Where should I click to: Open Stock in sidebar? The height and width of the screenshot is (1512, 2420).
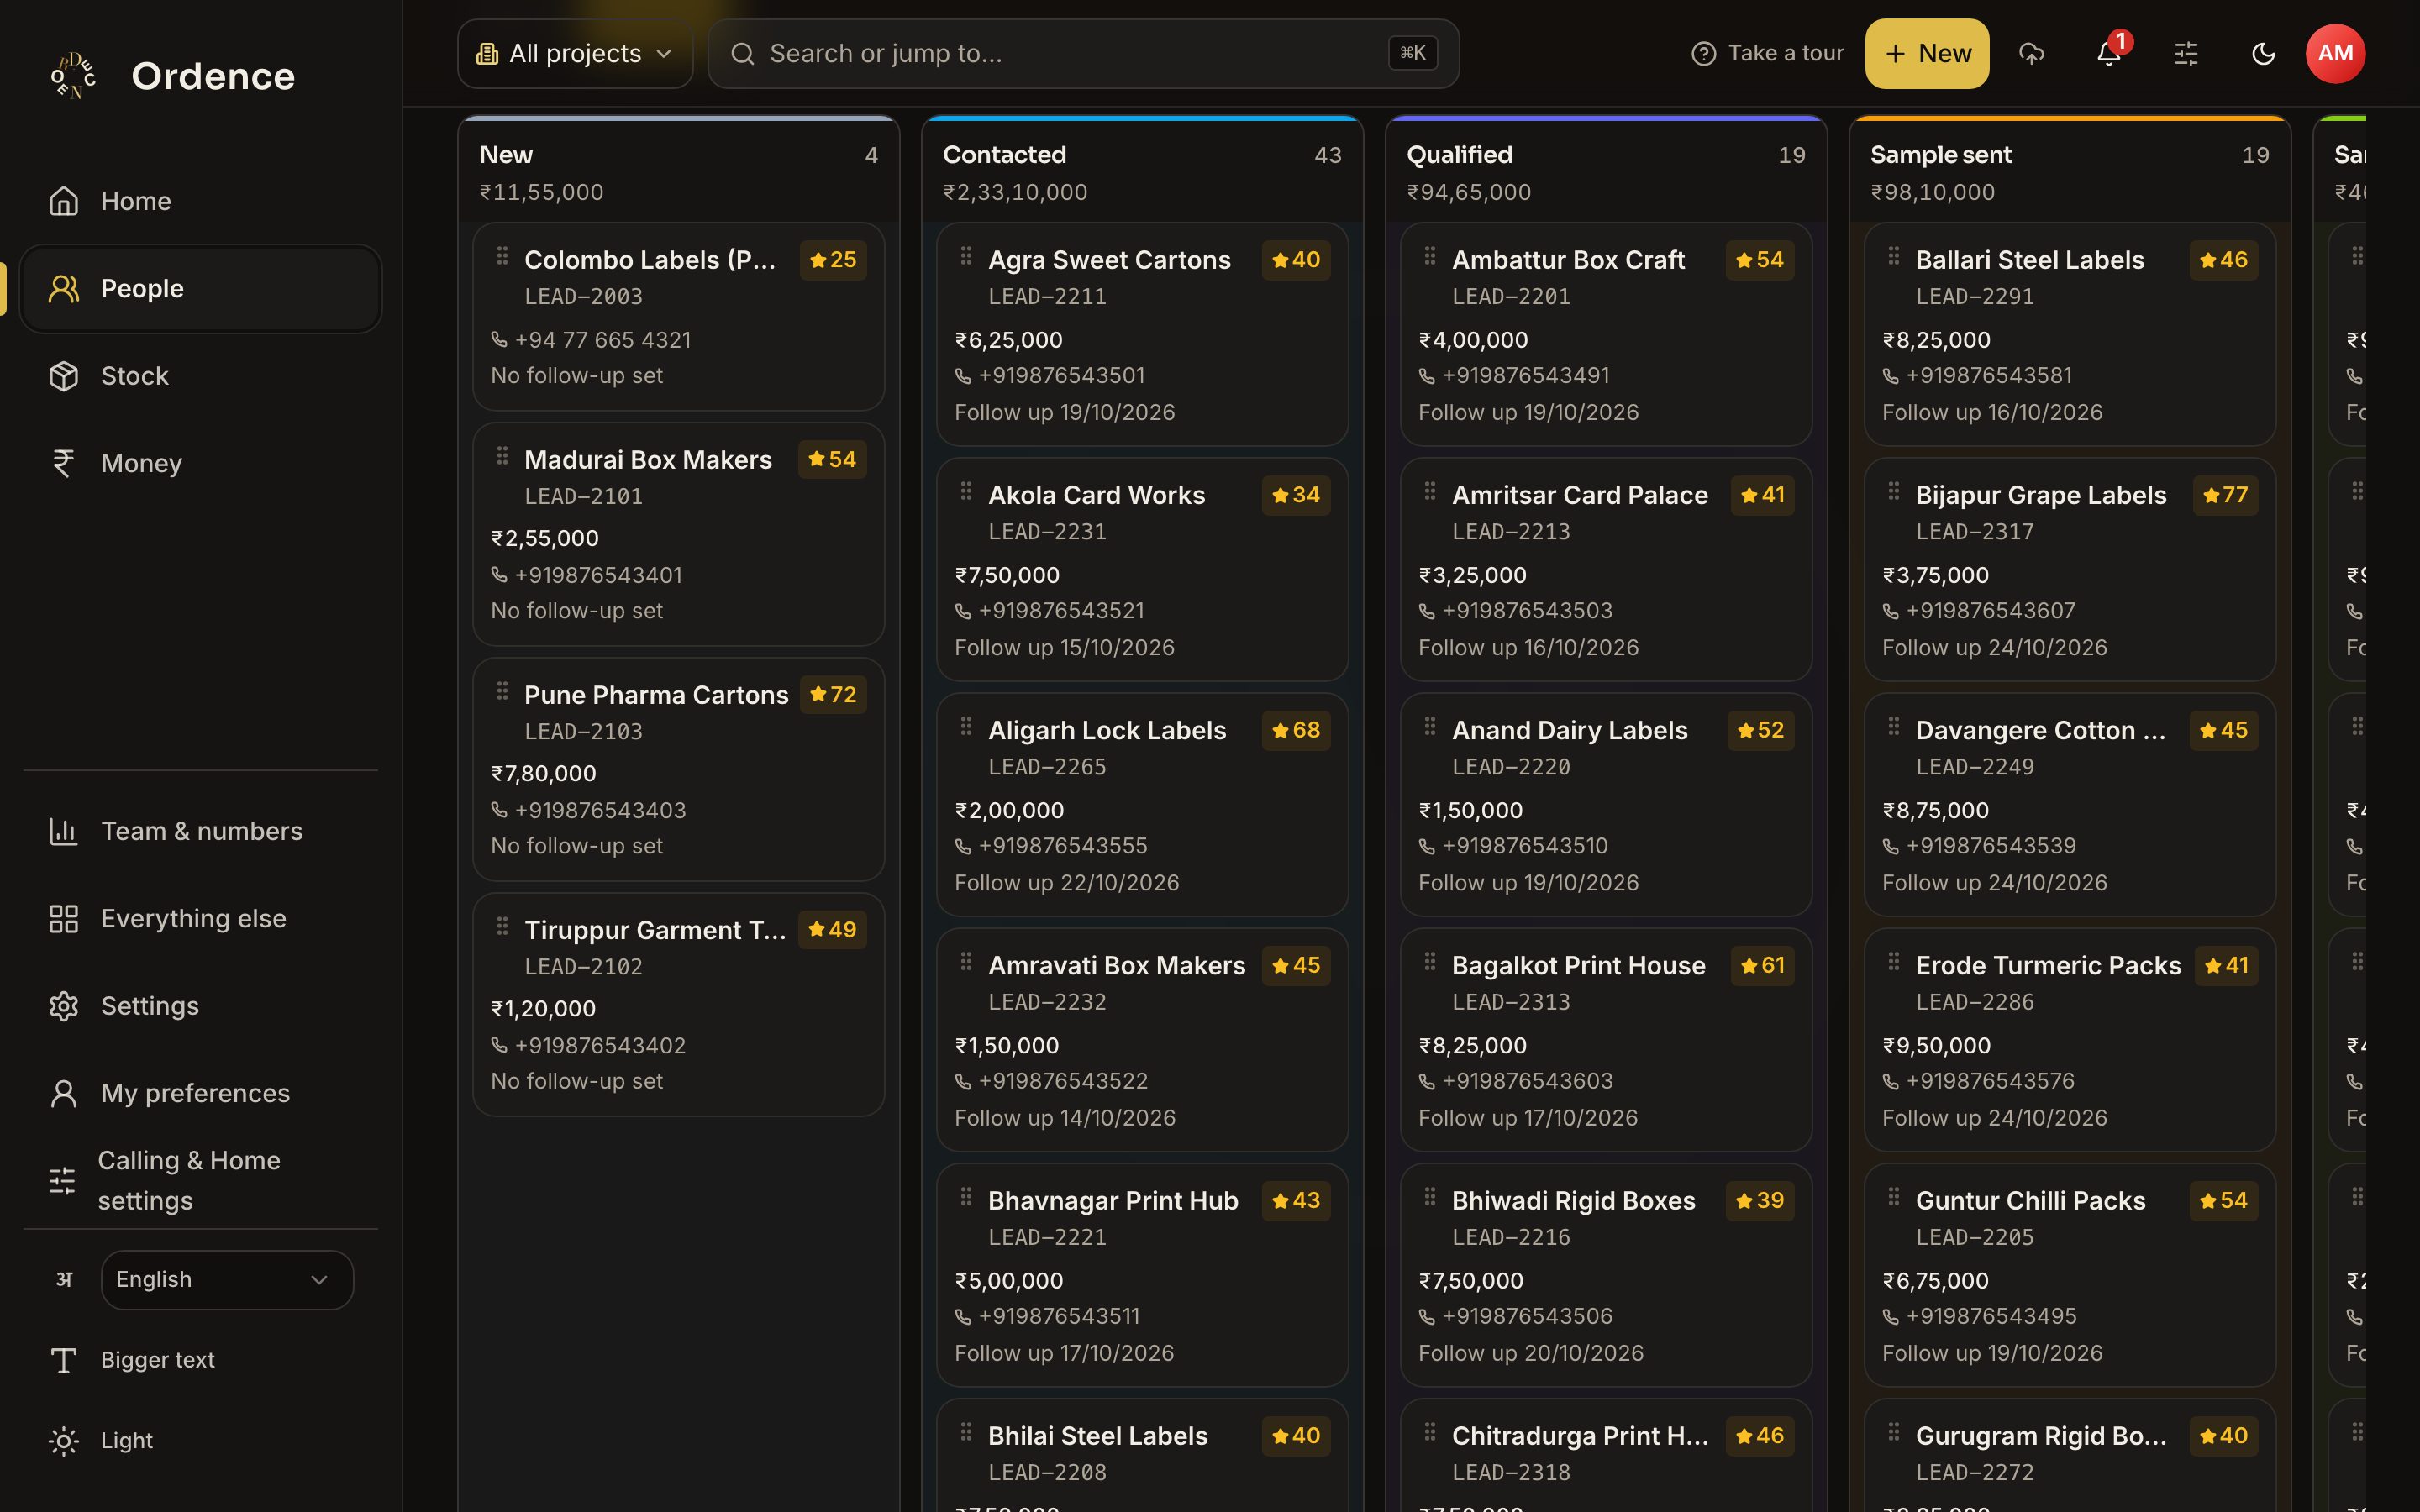(200, 376)
